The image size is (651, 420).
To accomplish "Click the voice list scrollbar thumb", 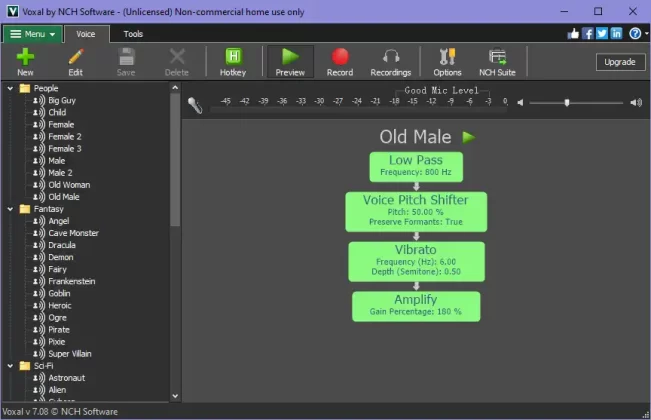I will tap(175, 160).
